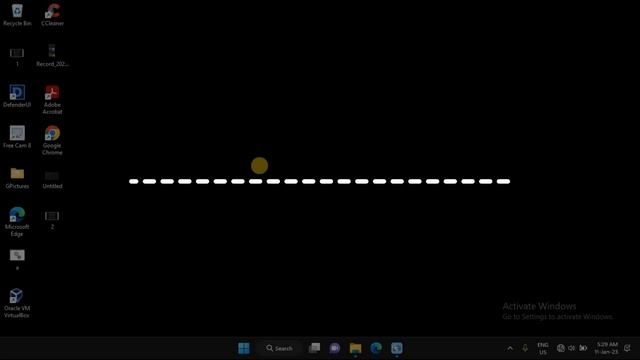Select the DefenderUI desktop shortcut

[x=17, y=96]
